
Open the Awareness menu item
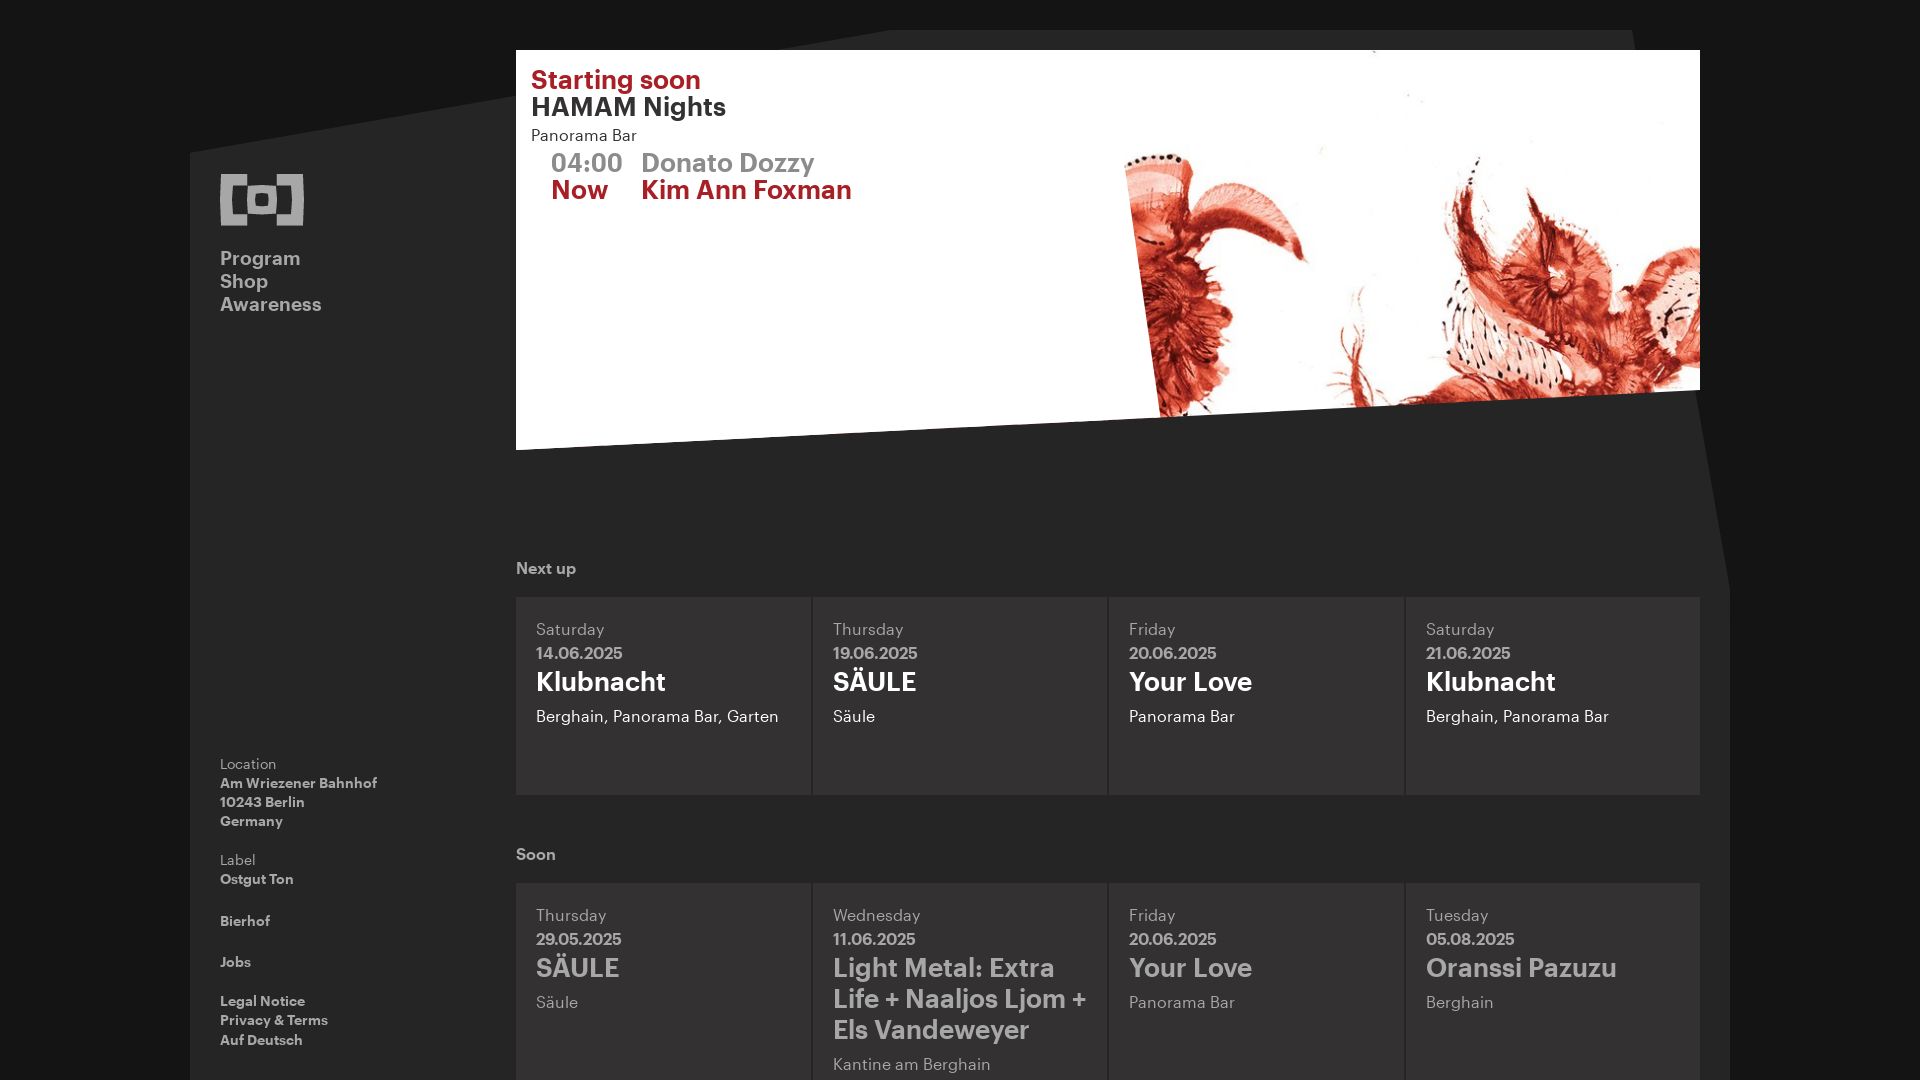[x=271, y=304]
